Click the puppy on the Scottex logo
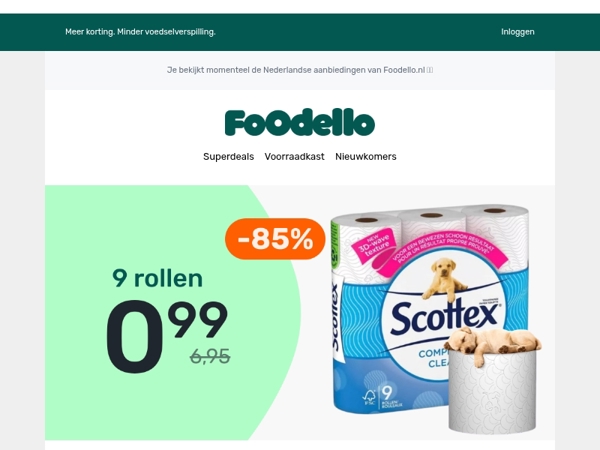 pyautogui.click(x=444, y=278)
